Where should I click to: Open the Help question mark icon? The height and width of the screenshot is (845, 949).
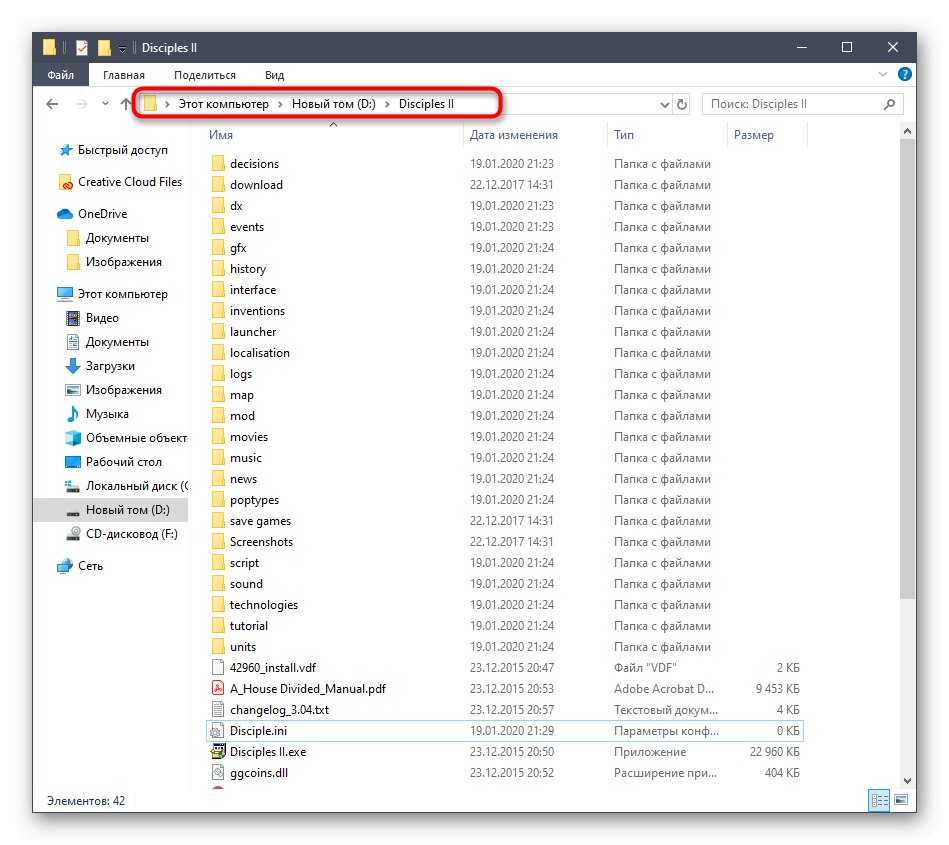[x=904, y=74]
